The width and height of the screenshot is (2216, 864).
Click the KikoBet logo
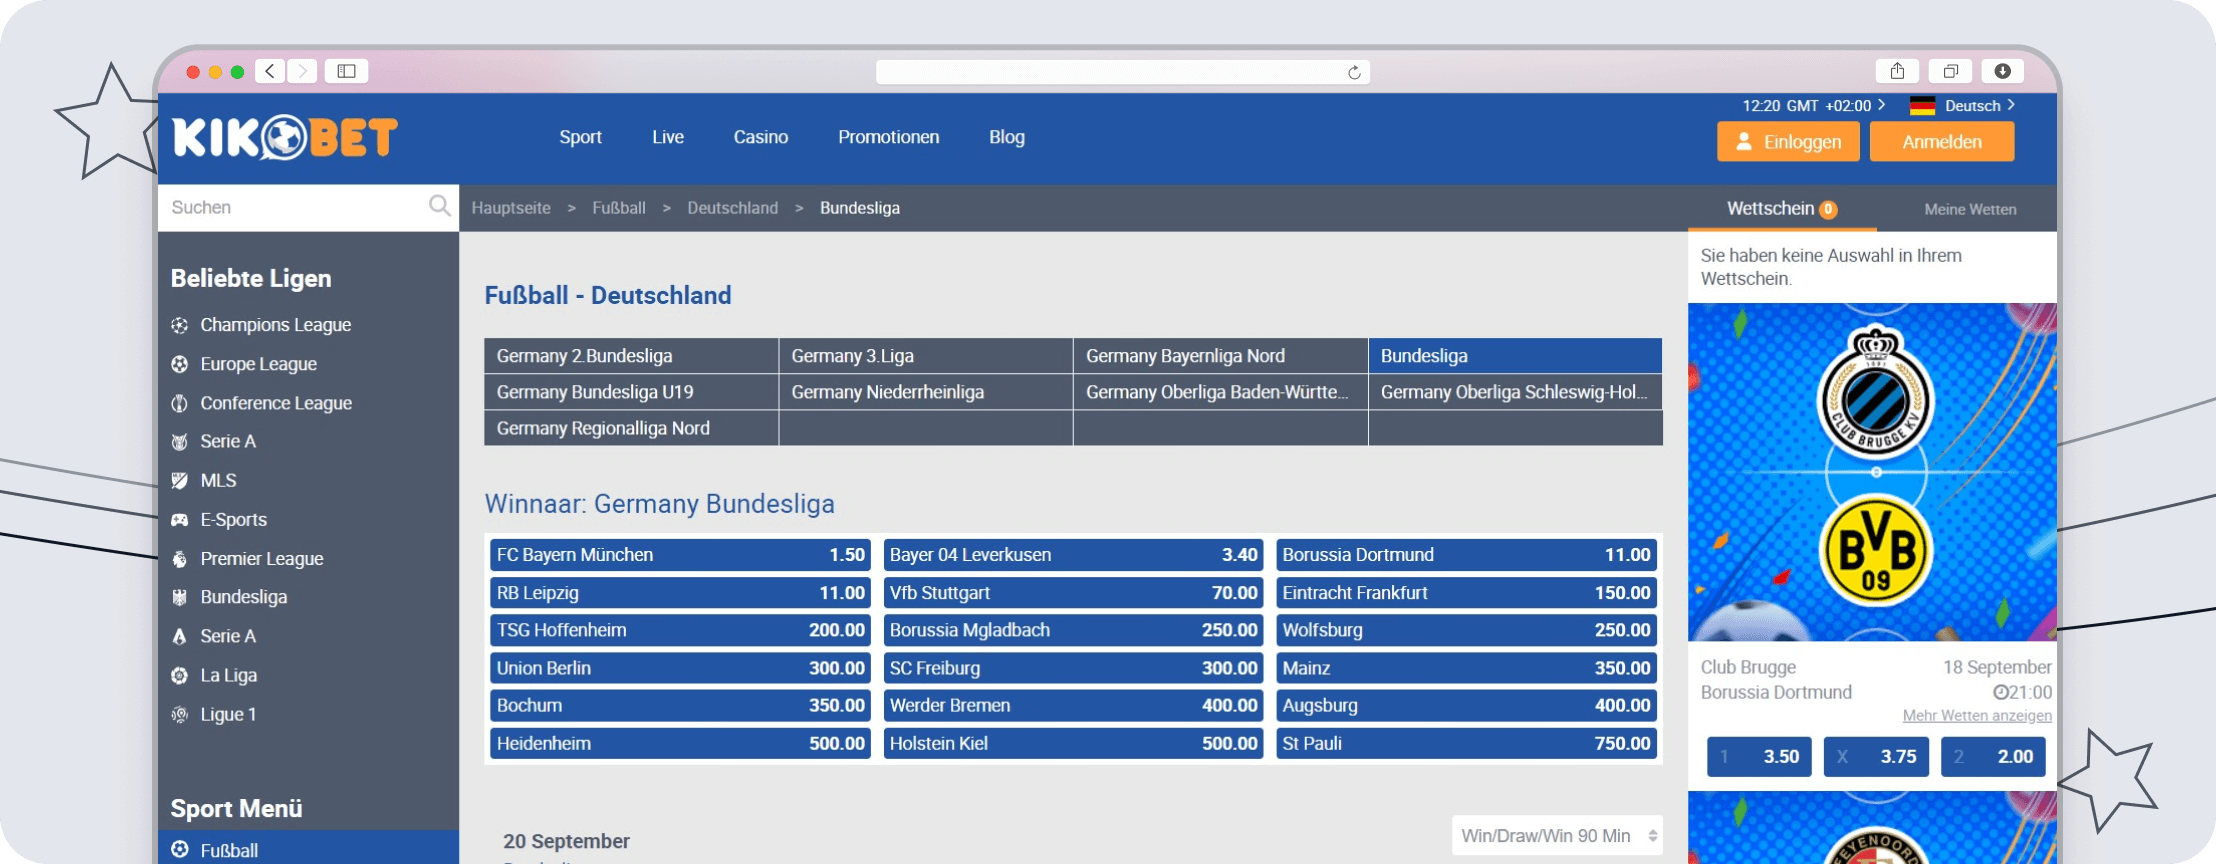point(285,138)
